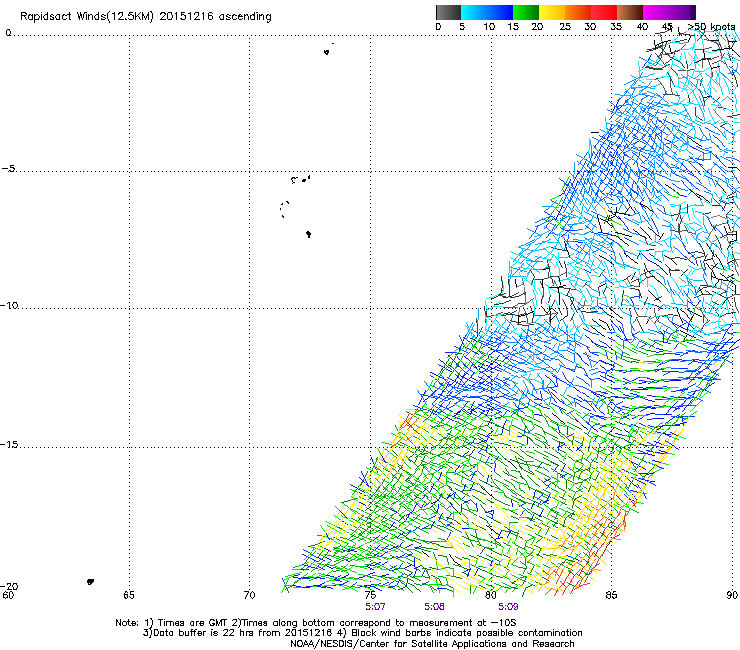Click the '>50 knots' legend label
Viewport: 740px width, 650px height.
711,27
